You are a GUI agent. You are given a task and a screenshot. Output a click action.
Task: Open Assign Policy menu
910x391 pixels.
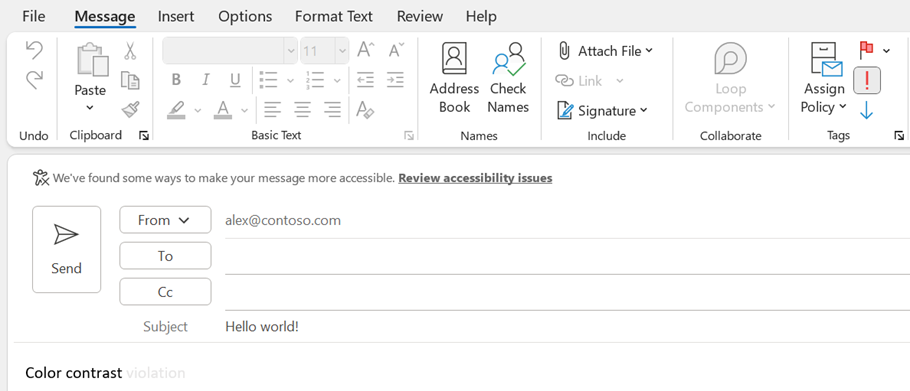click(824, 78)
